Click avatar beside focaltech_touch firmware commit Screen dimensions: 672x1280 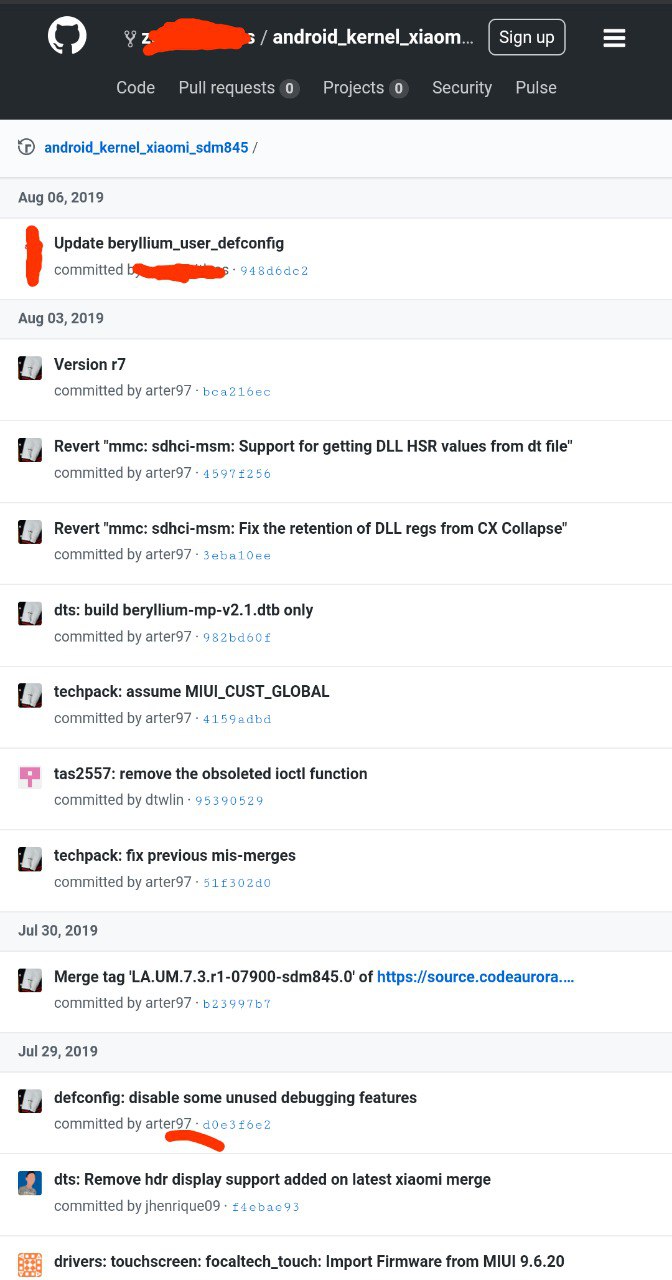(30, 1264)
